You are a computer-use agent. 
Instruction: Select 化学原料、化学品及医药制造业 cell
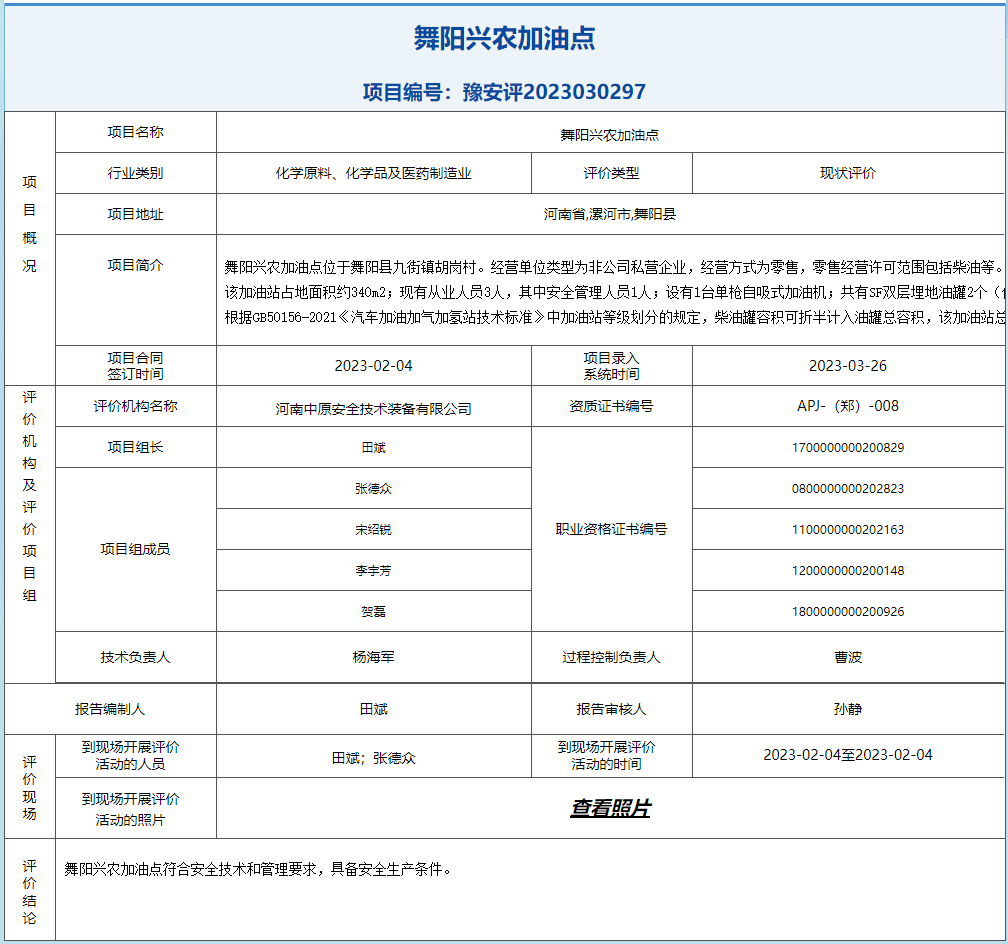click(374, 173)
